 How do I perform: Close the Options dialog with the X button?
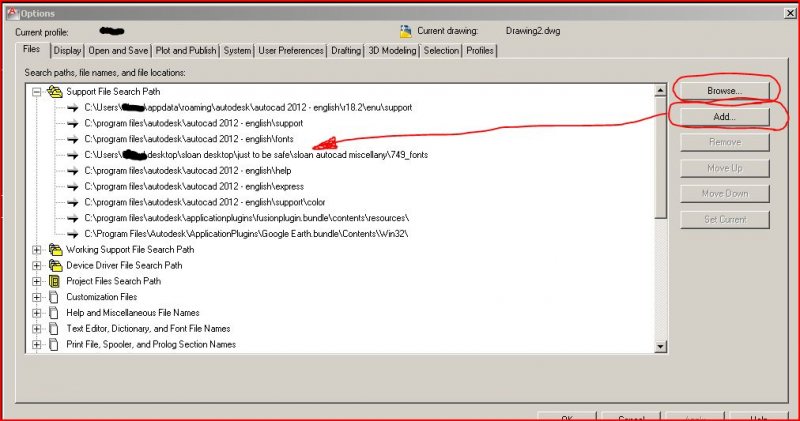click(790, 13)
